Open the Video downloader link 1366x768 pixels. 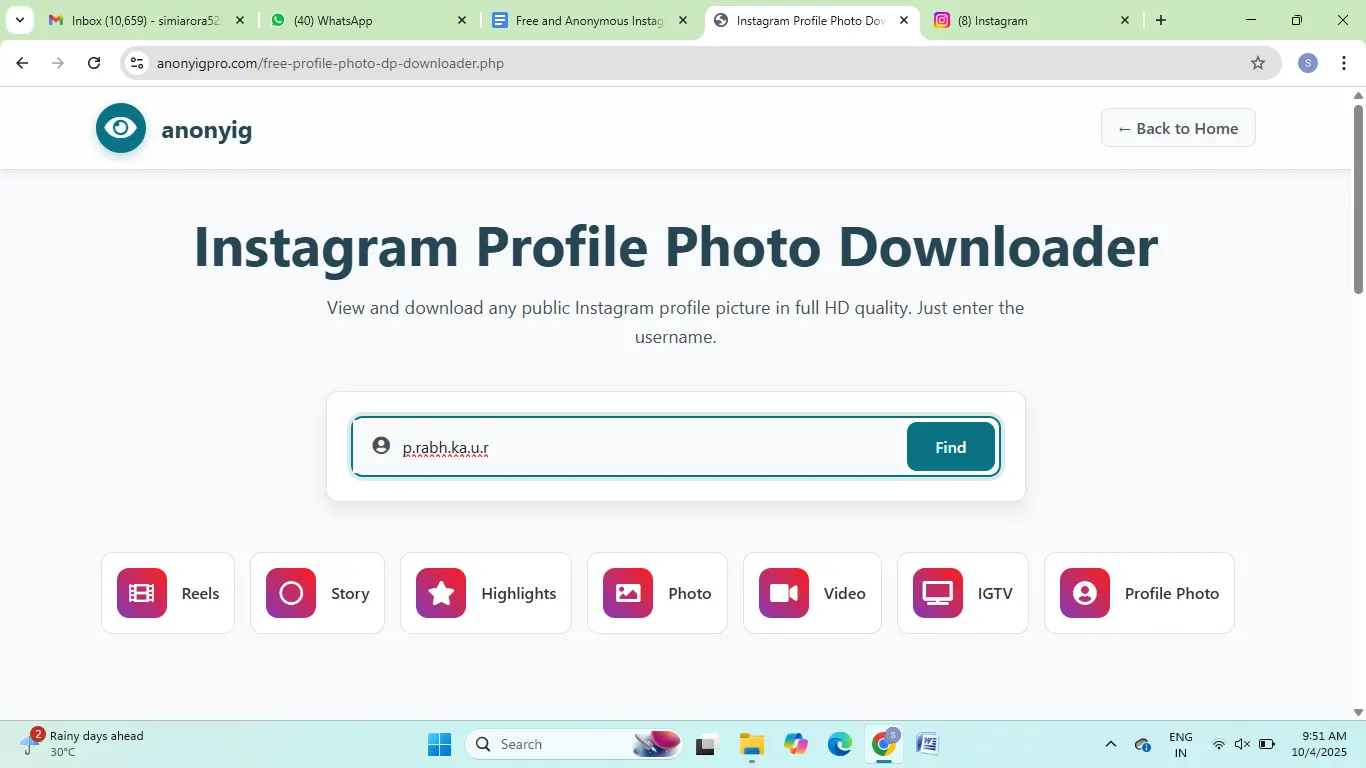click(x=812, y=593)
